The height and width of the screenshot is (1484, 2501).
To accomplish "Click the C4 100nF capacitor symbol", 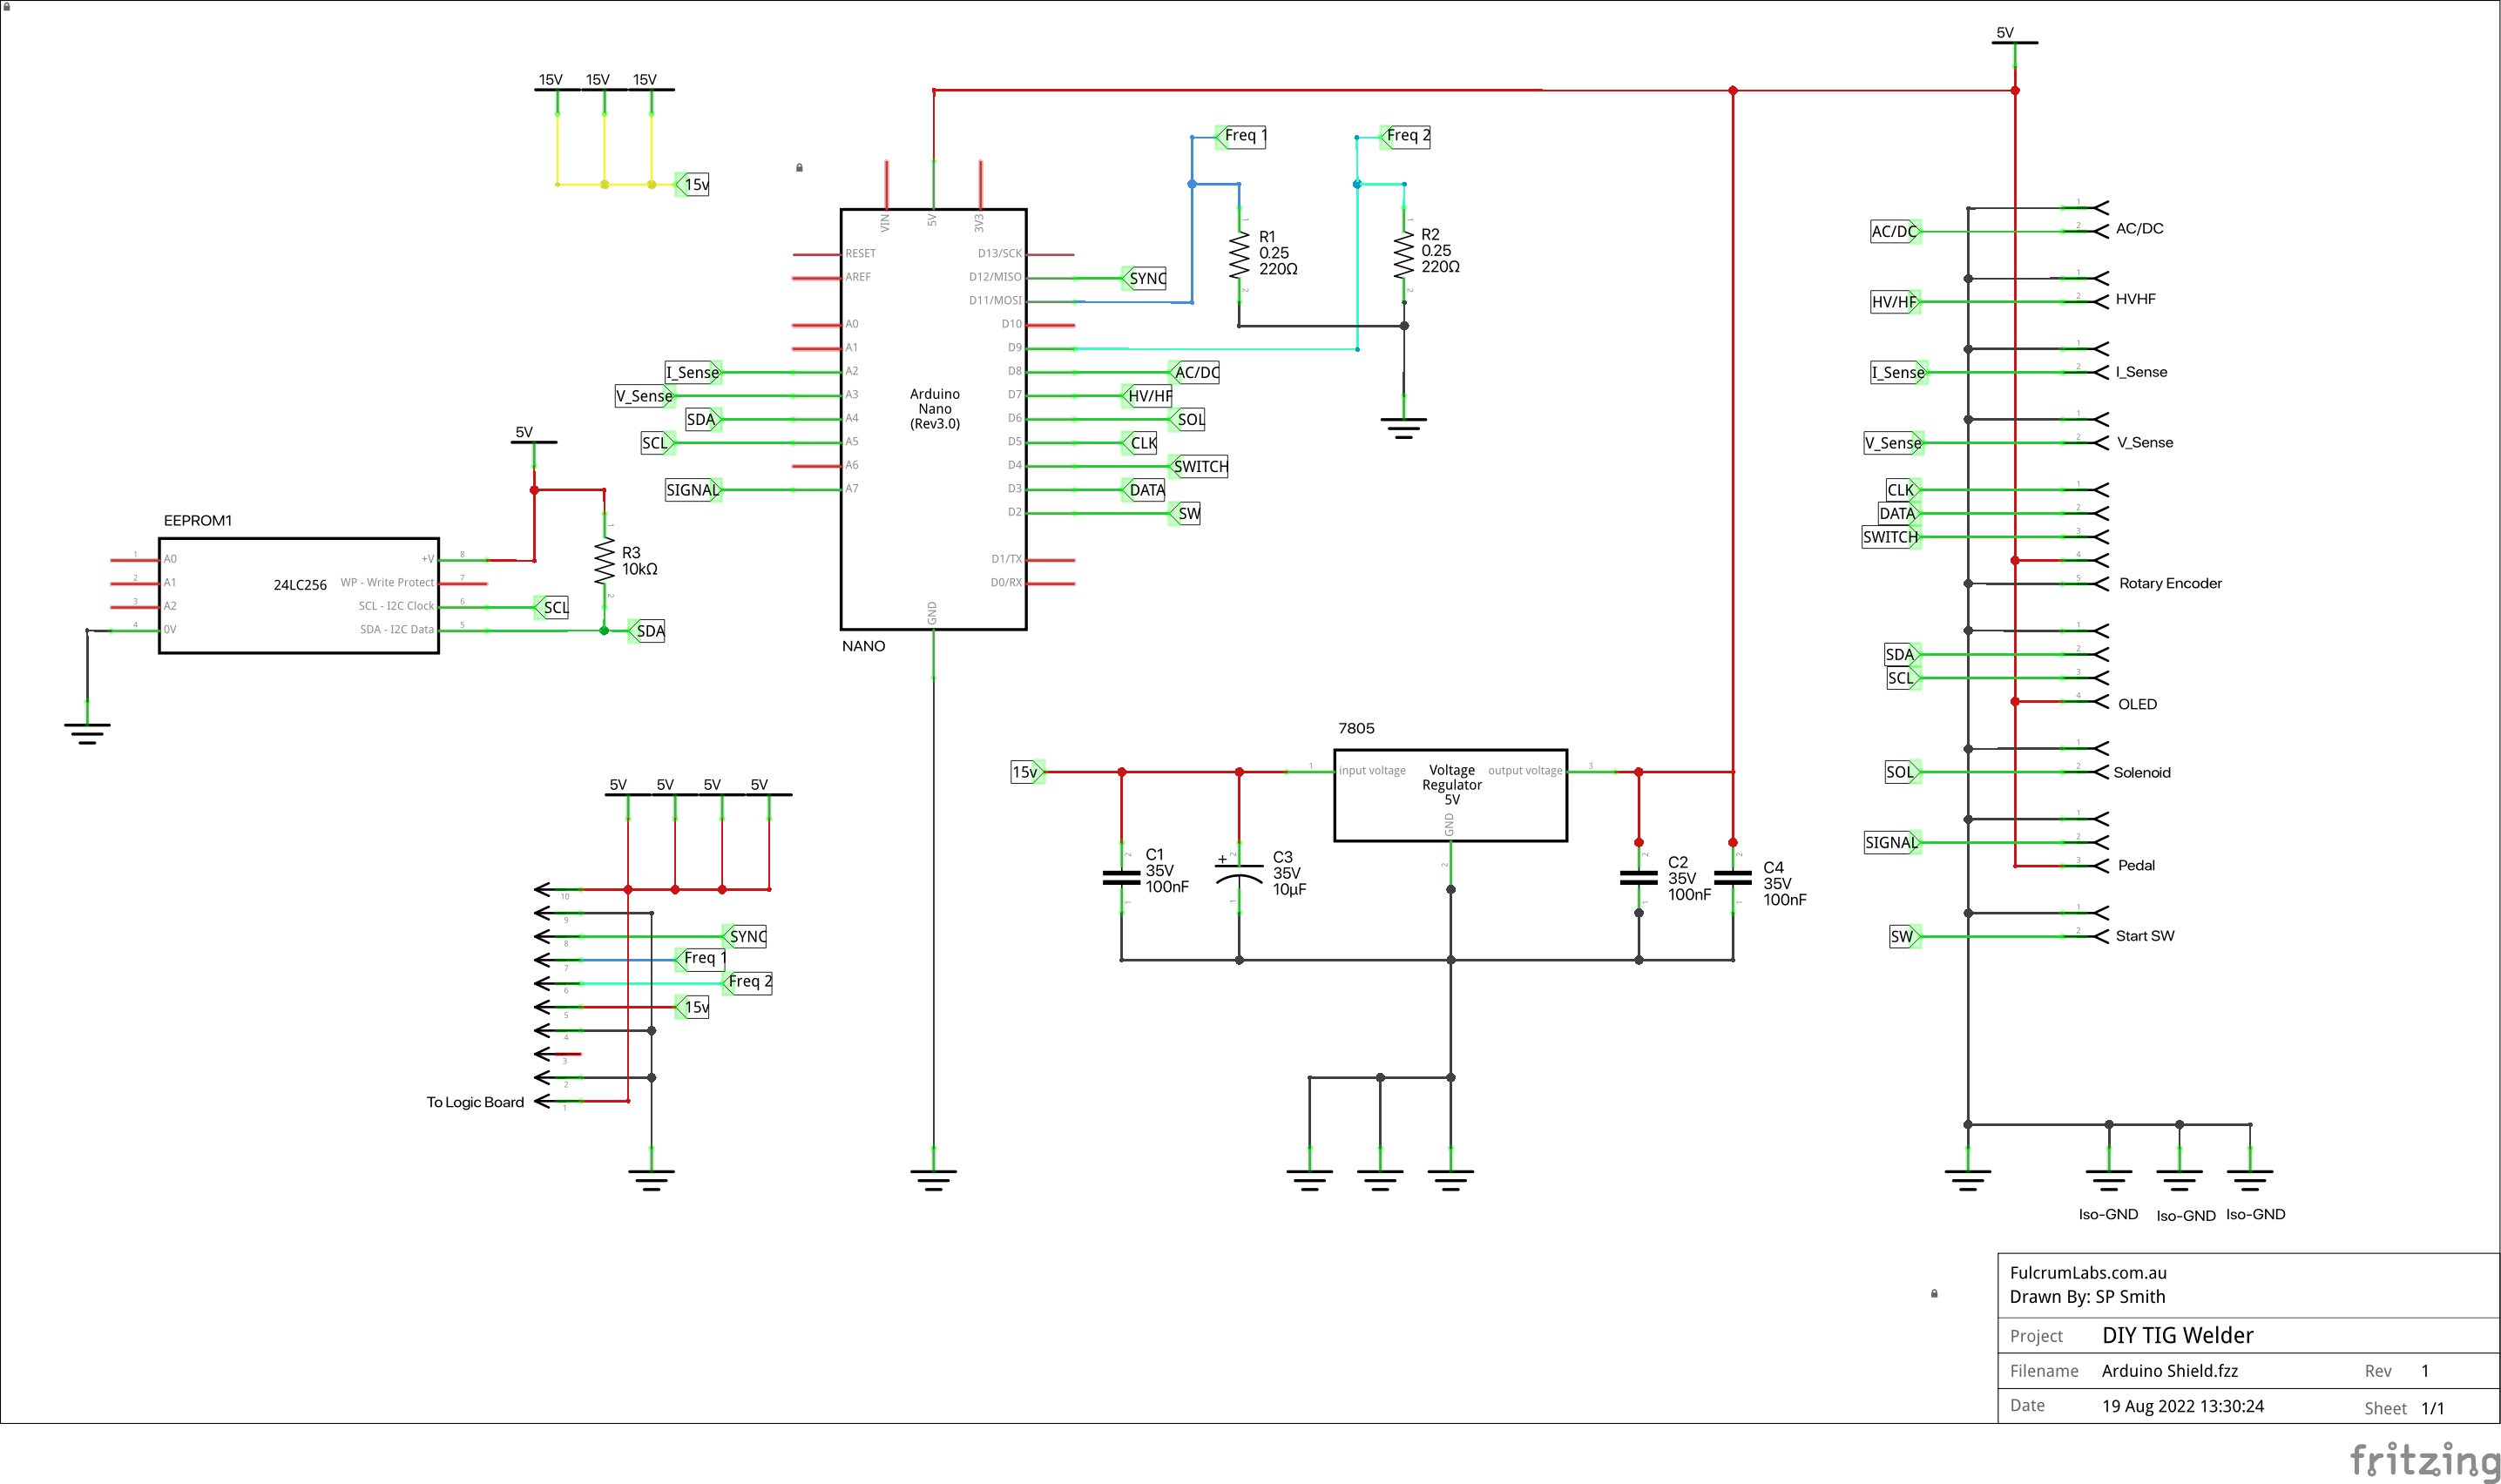I will (x=1733, y=877).
